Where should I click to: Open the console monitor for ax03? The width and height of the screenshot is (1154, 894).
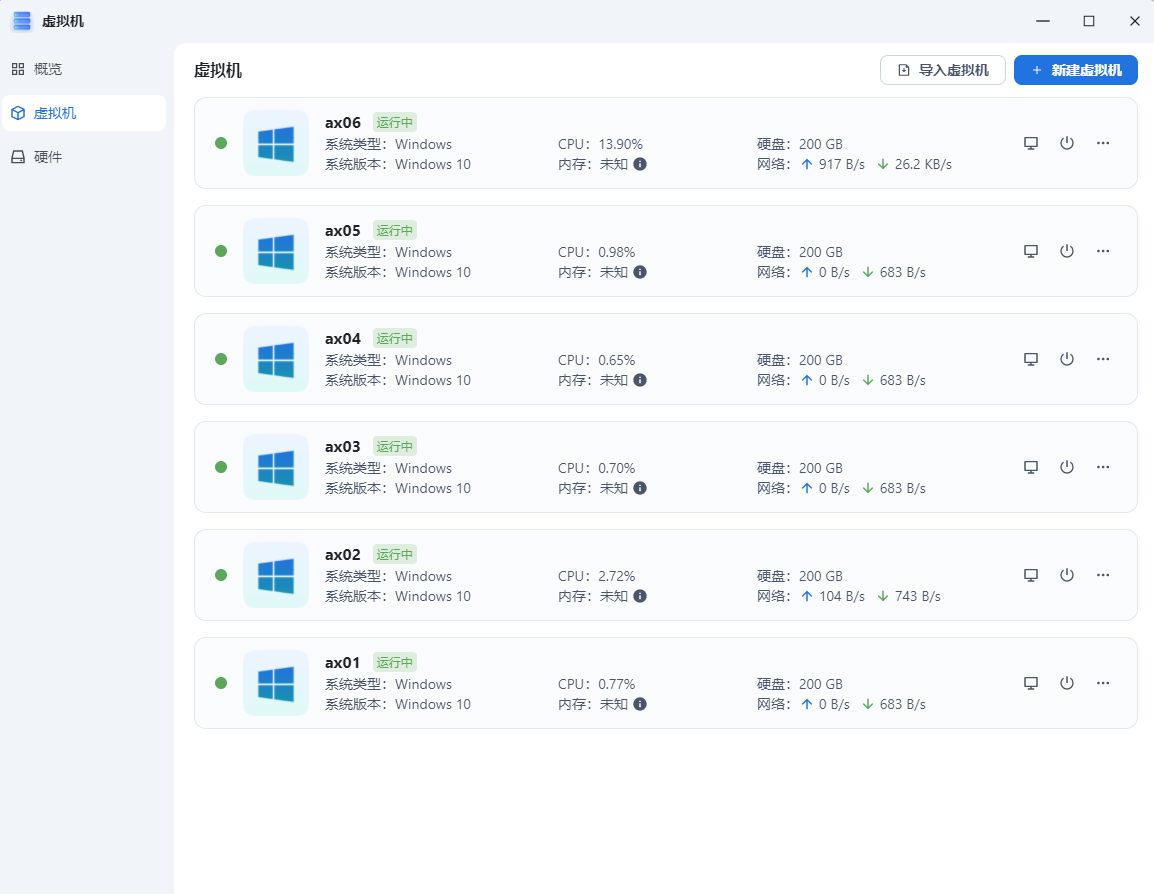click(1031, 467)
